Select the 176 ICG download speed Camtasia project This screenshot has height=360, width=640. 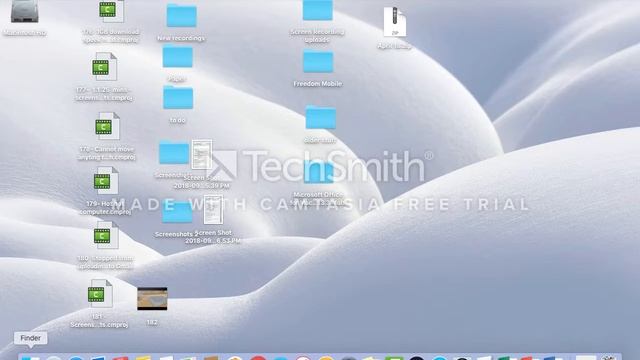pos(111,11)
